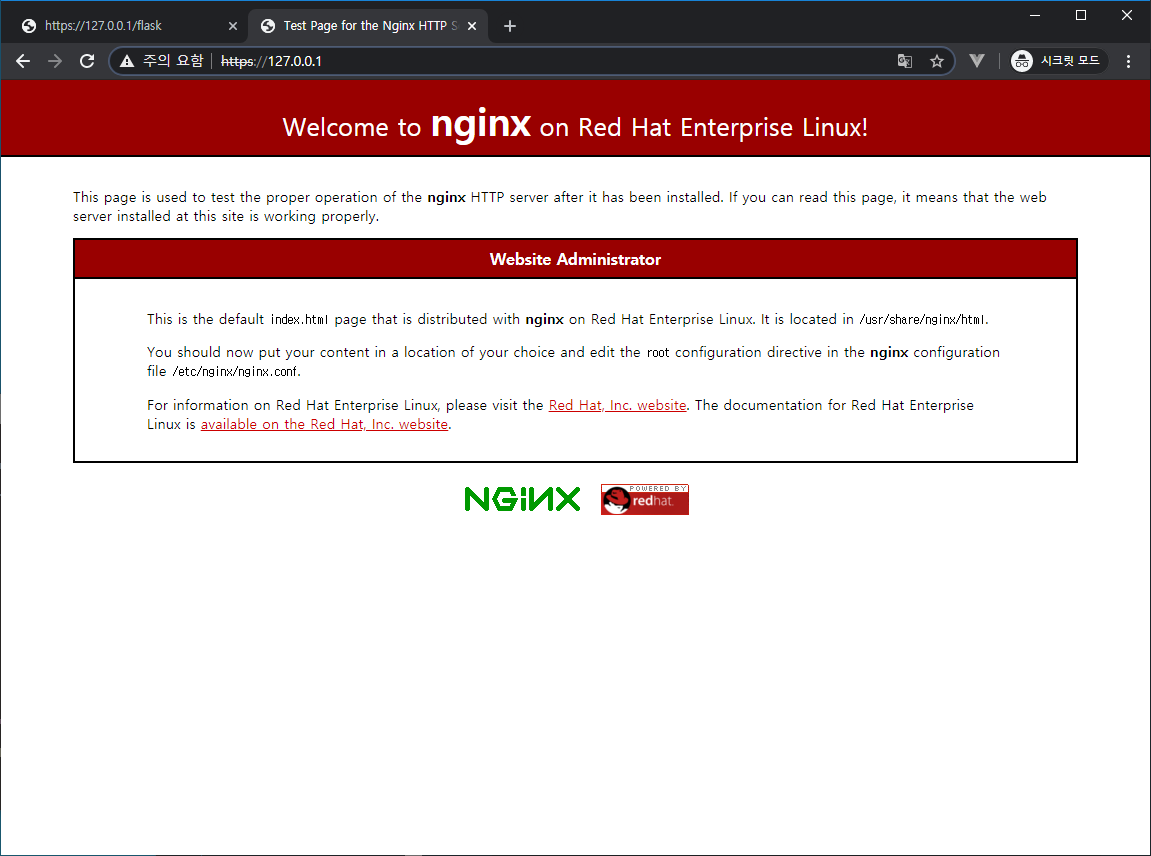Close the https://127.0.0.1/flask tab
Image resolution: width=1151 pixels, height=856 pixels.
tap(233, 26)
